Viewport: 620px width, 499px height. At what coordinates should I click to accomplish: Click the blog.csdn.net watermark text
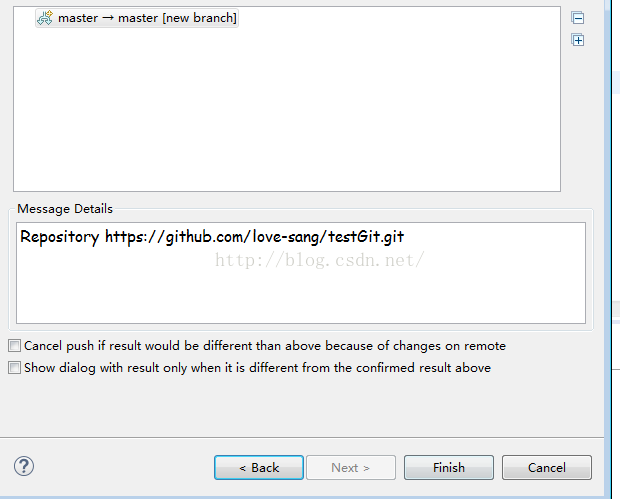click(x=320, y=260)
